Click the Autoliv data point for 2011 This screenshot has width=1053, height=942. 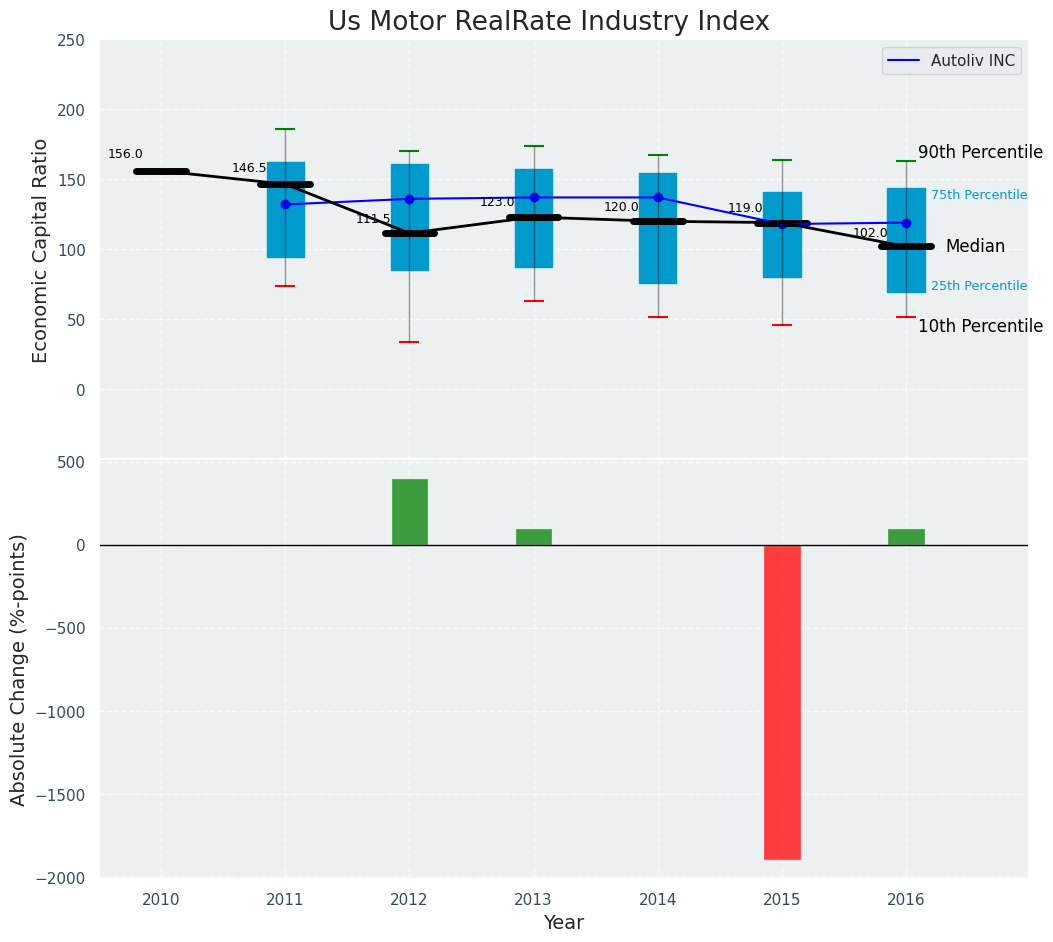[285, 204]
